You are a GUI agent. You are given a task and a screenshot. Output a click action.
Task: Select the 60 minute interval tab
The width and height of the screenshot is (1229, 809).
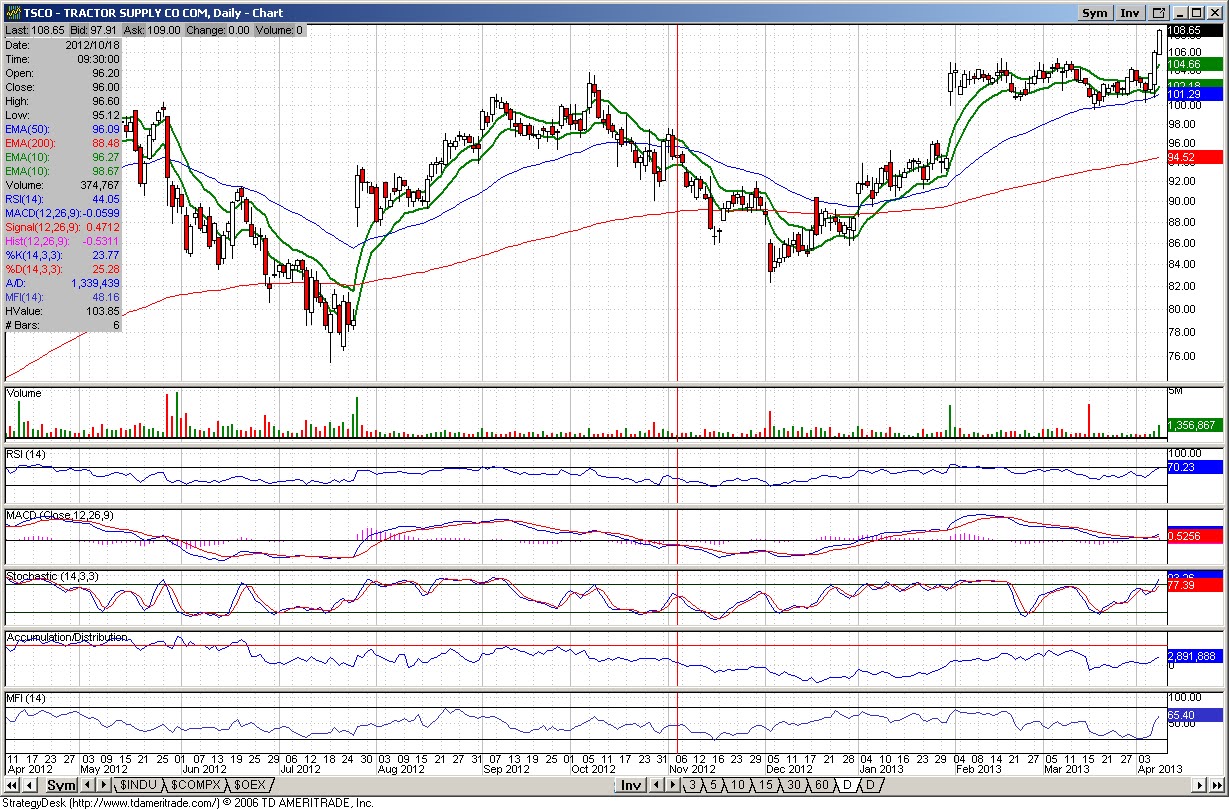pos(821,785)
